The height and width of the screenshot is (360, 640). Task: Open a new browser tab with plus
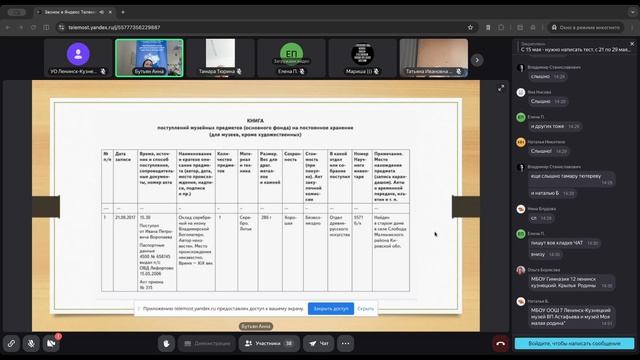[x=123, y=12]
